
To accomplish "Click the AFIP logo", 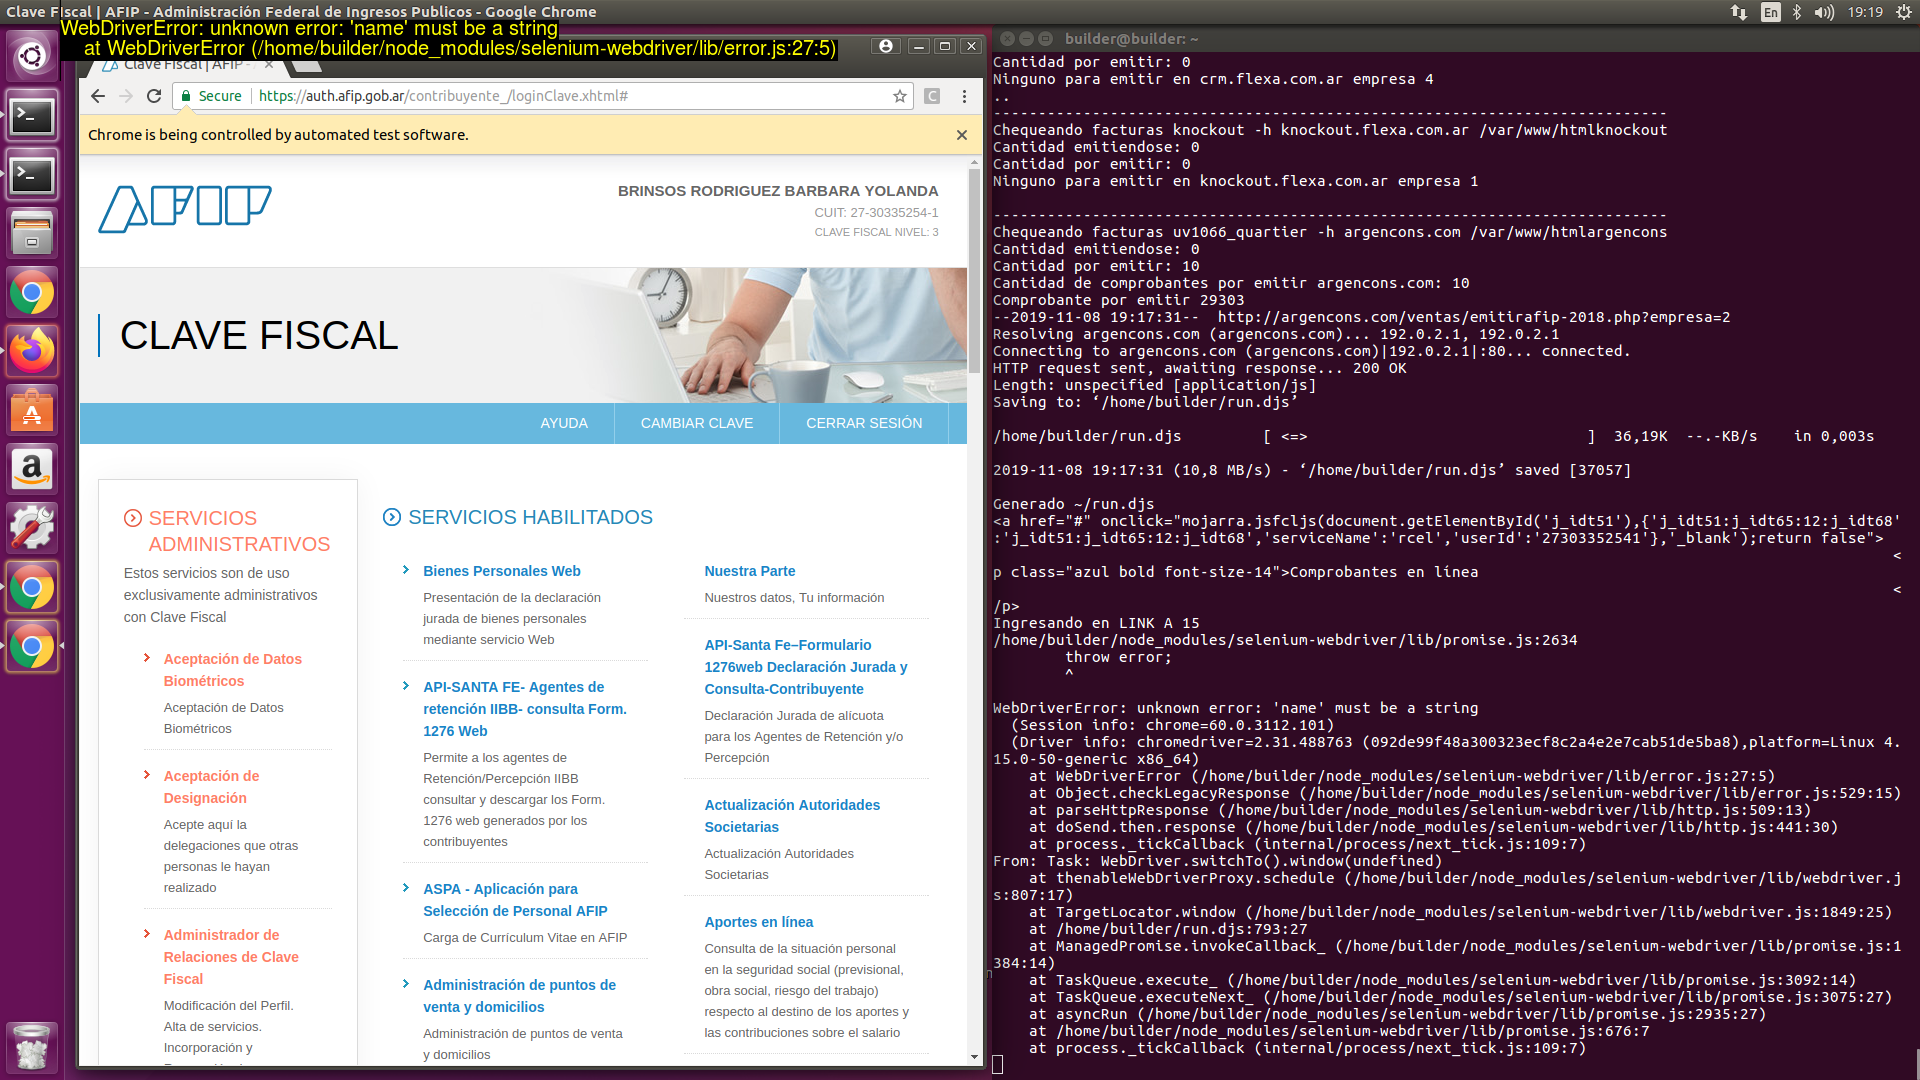I will [x=185, y=209].
